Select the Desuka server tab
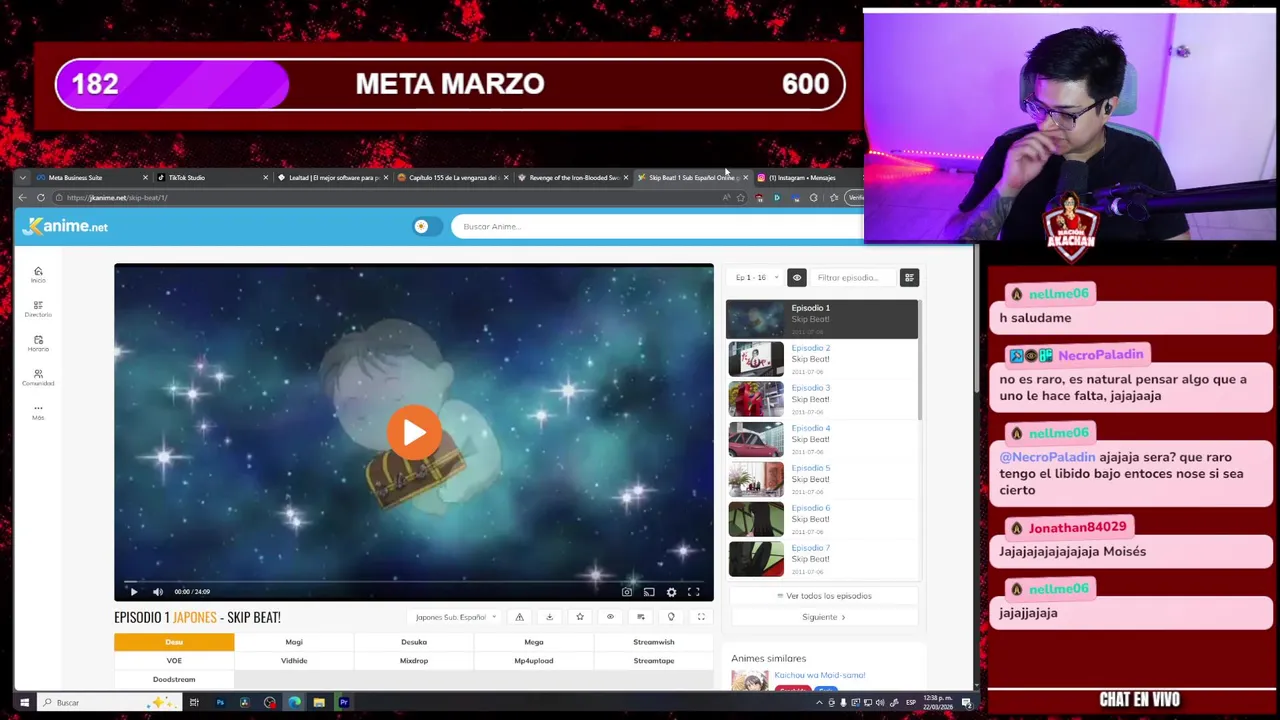 (x=414, y=642)
